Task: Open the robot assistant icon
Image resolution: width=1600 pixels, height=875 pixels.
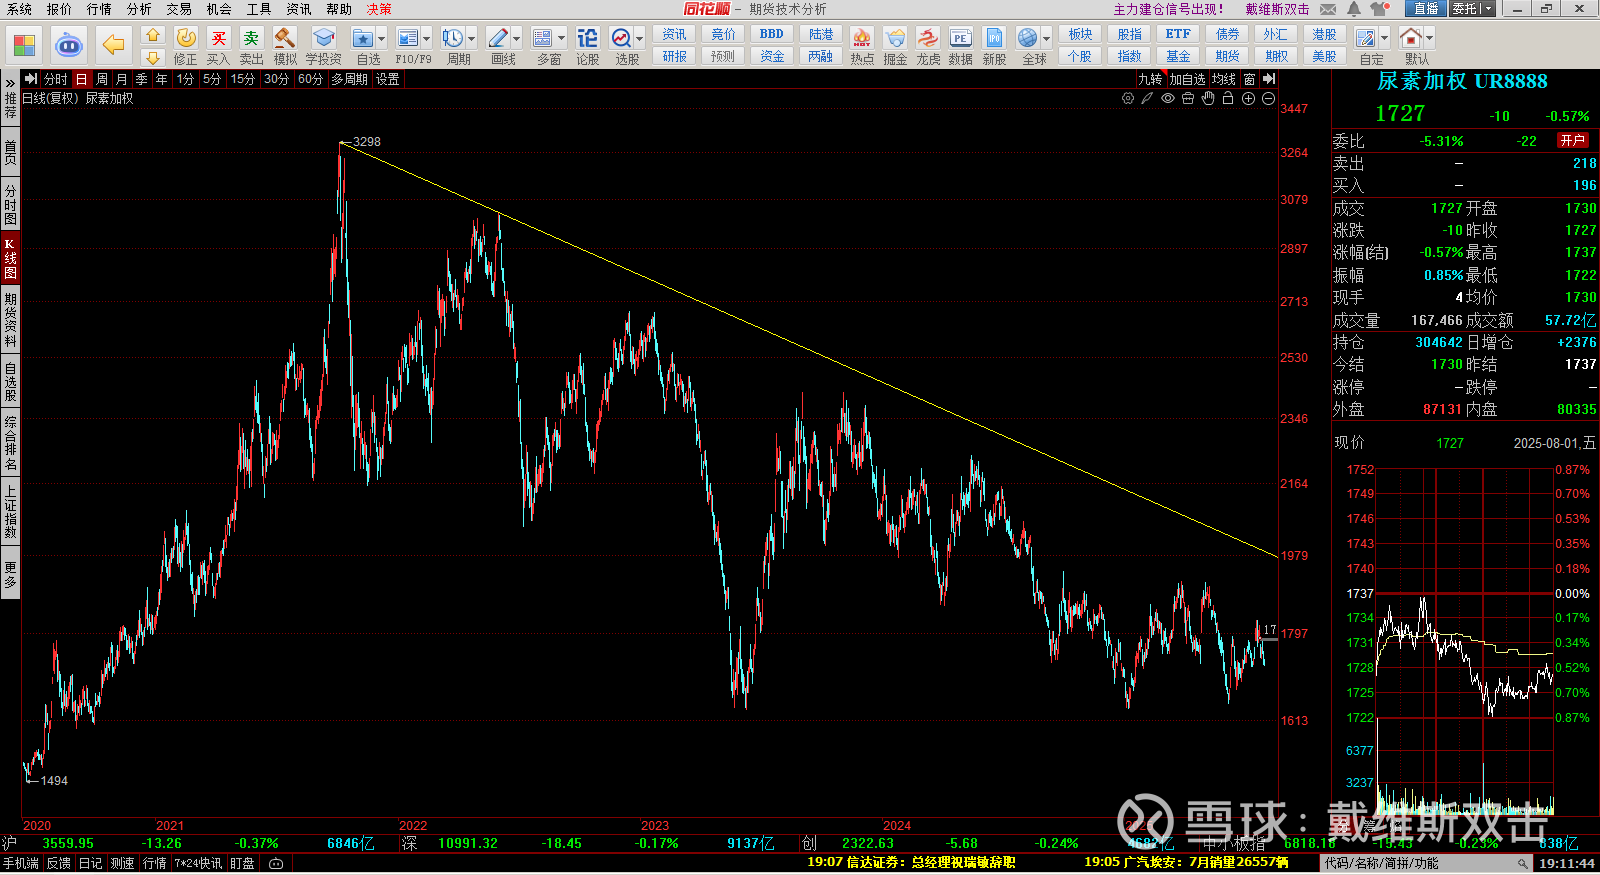Action: 69,45
